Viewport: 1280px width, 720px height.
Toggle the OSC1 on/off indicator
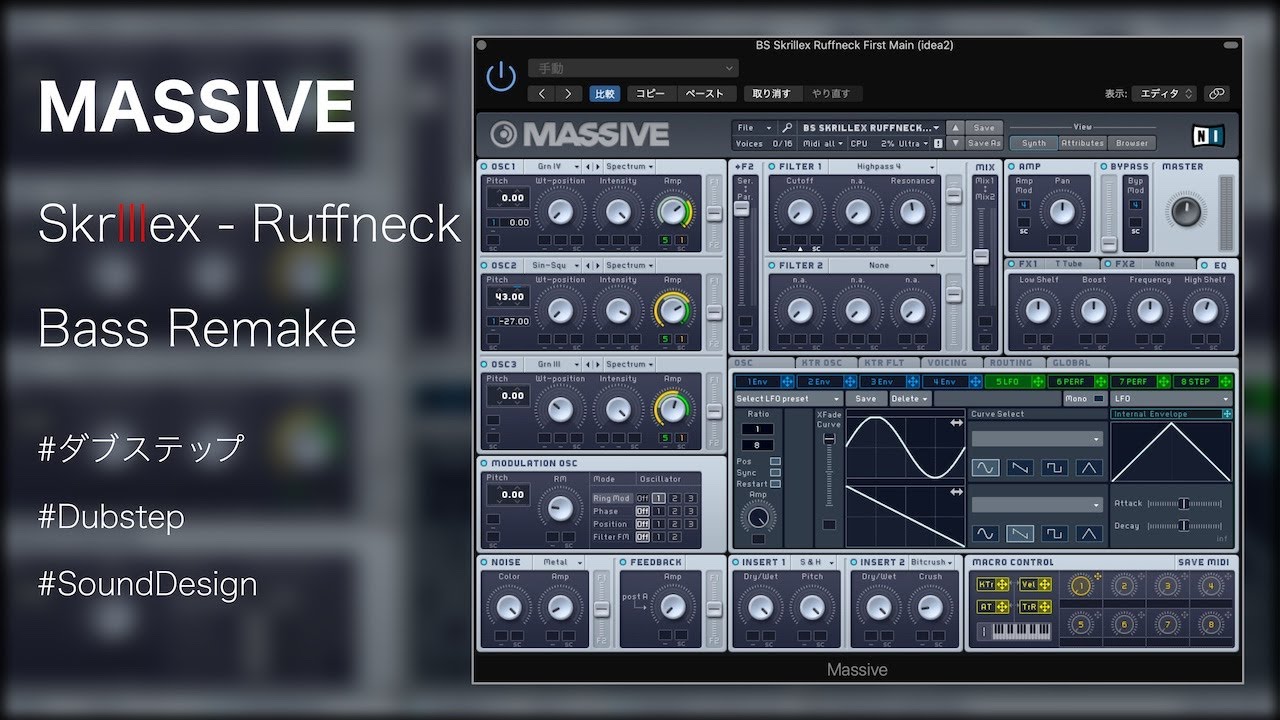[485, 167]
